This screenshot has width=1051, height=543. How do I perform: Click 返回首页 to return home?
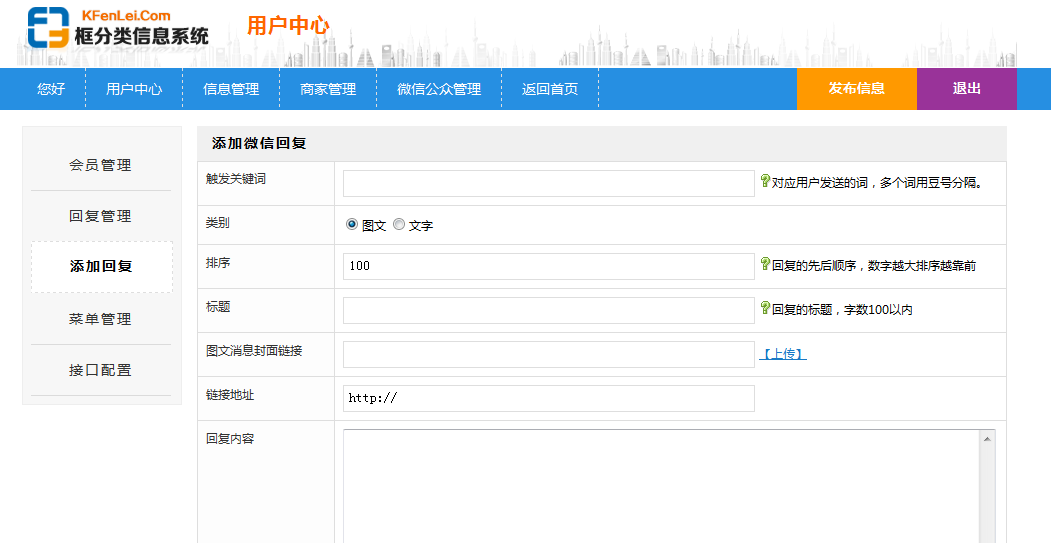[550, 89]
